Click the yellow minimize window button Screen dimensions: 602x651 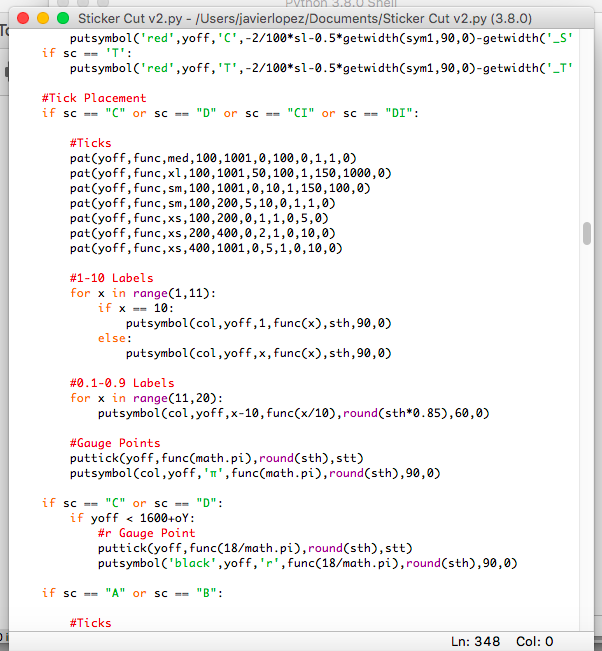[43, 18]
